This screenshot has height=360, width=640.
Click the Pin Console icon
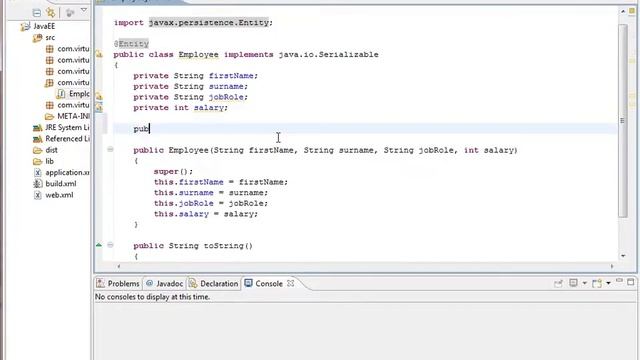pos(558,283)
